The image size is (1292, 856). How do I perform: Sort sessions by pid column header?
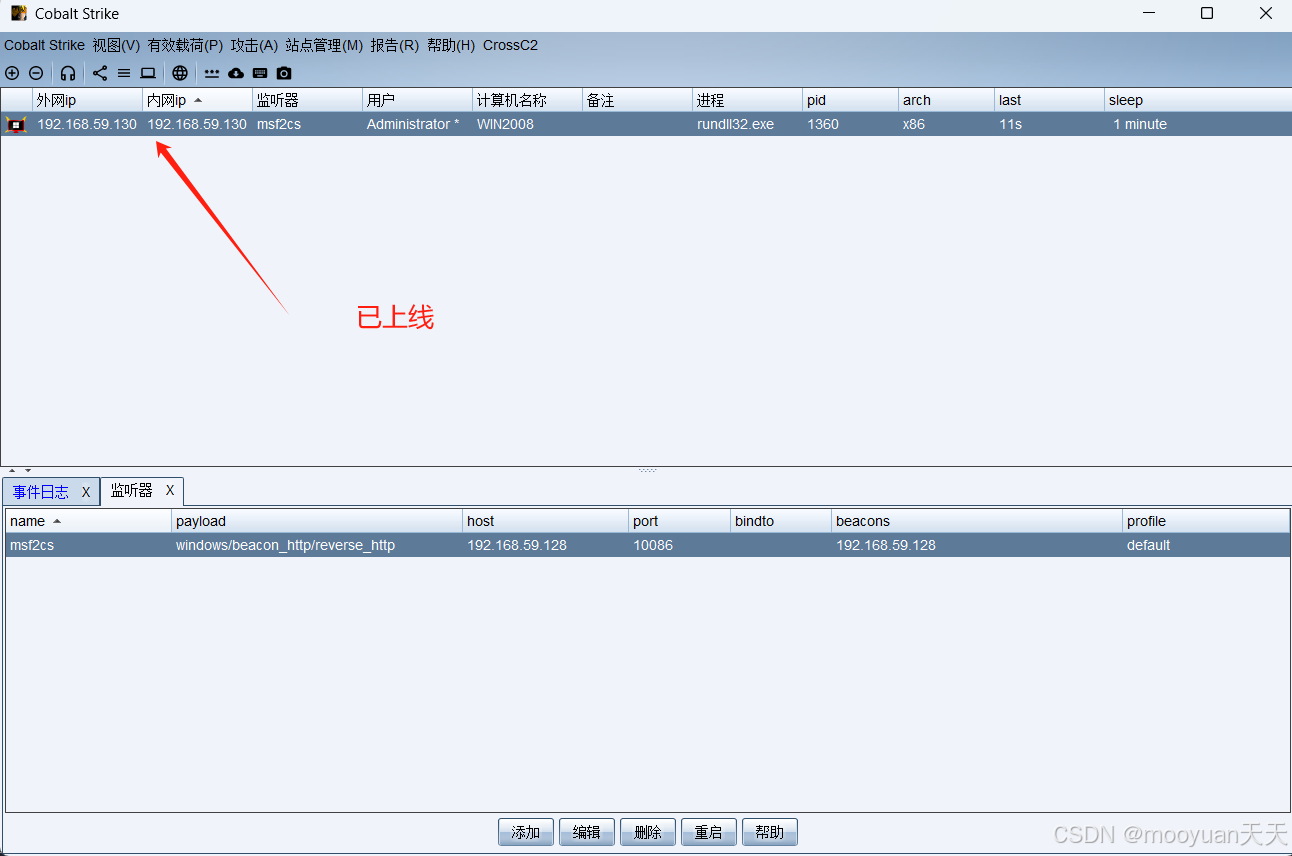point(851,100)
